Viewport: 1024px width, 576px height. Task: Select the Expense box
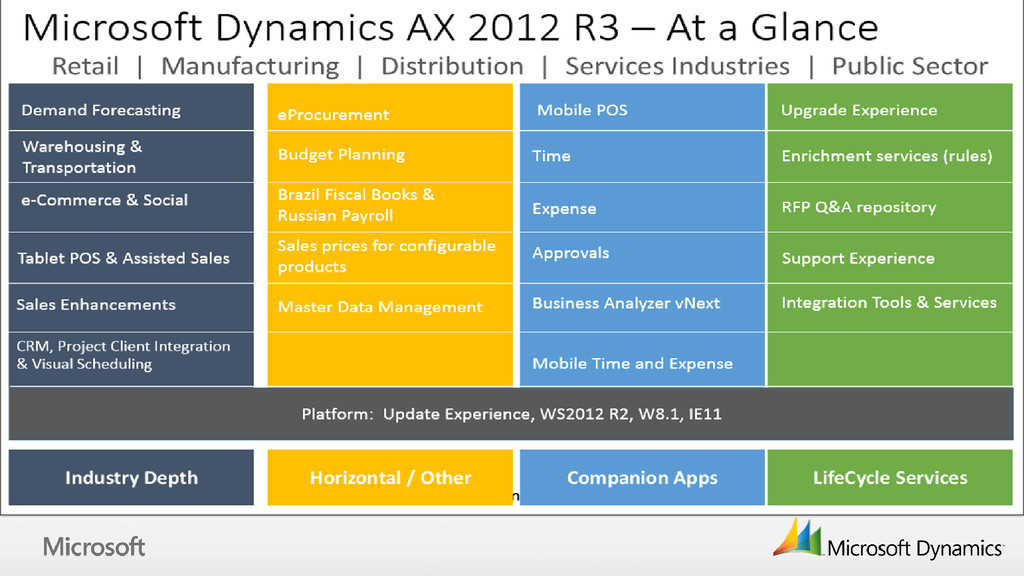[x=642, y=207]
